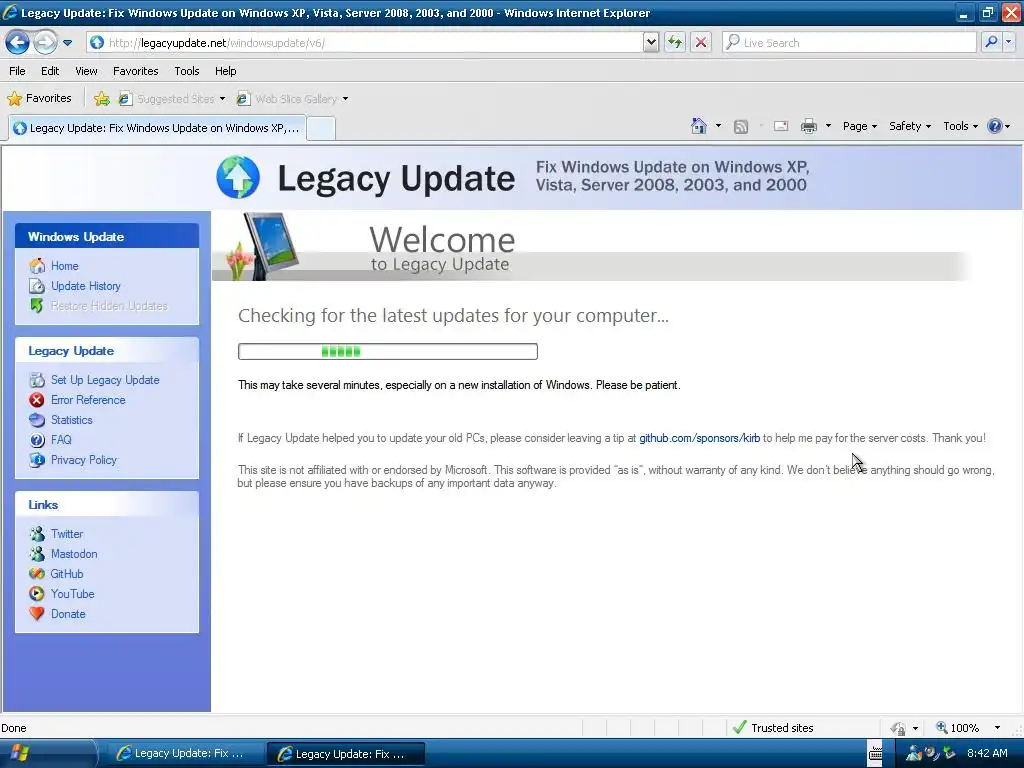Click the Update History clock icon
Image resolution: width=1024 pixels, height=768 pixels.
tap(37, 286)
